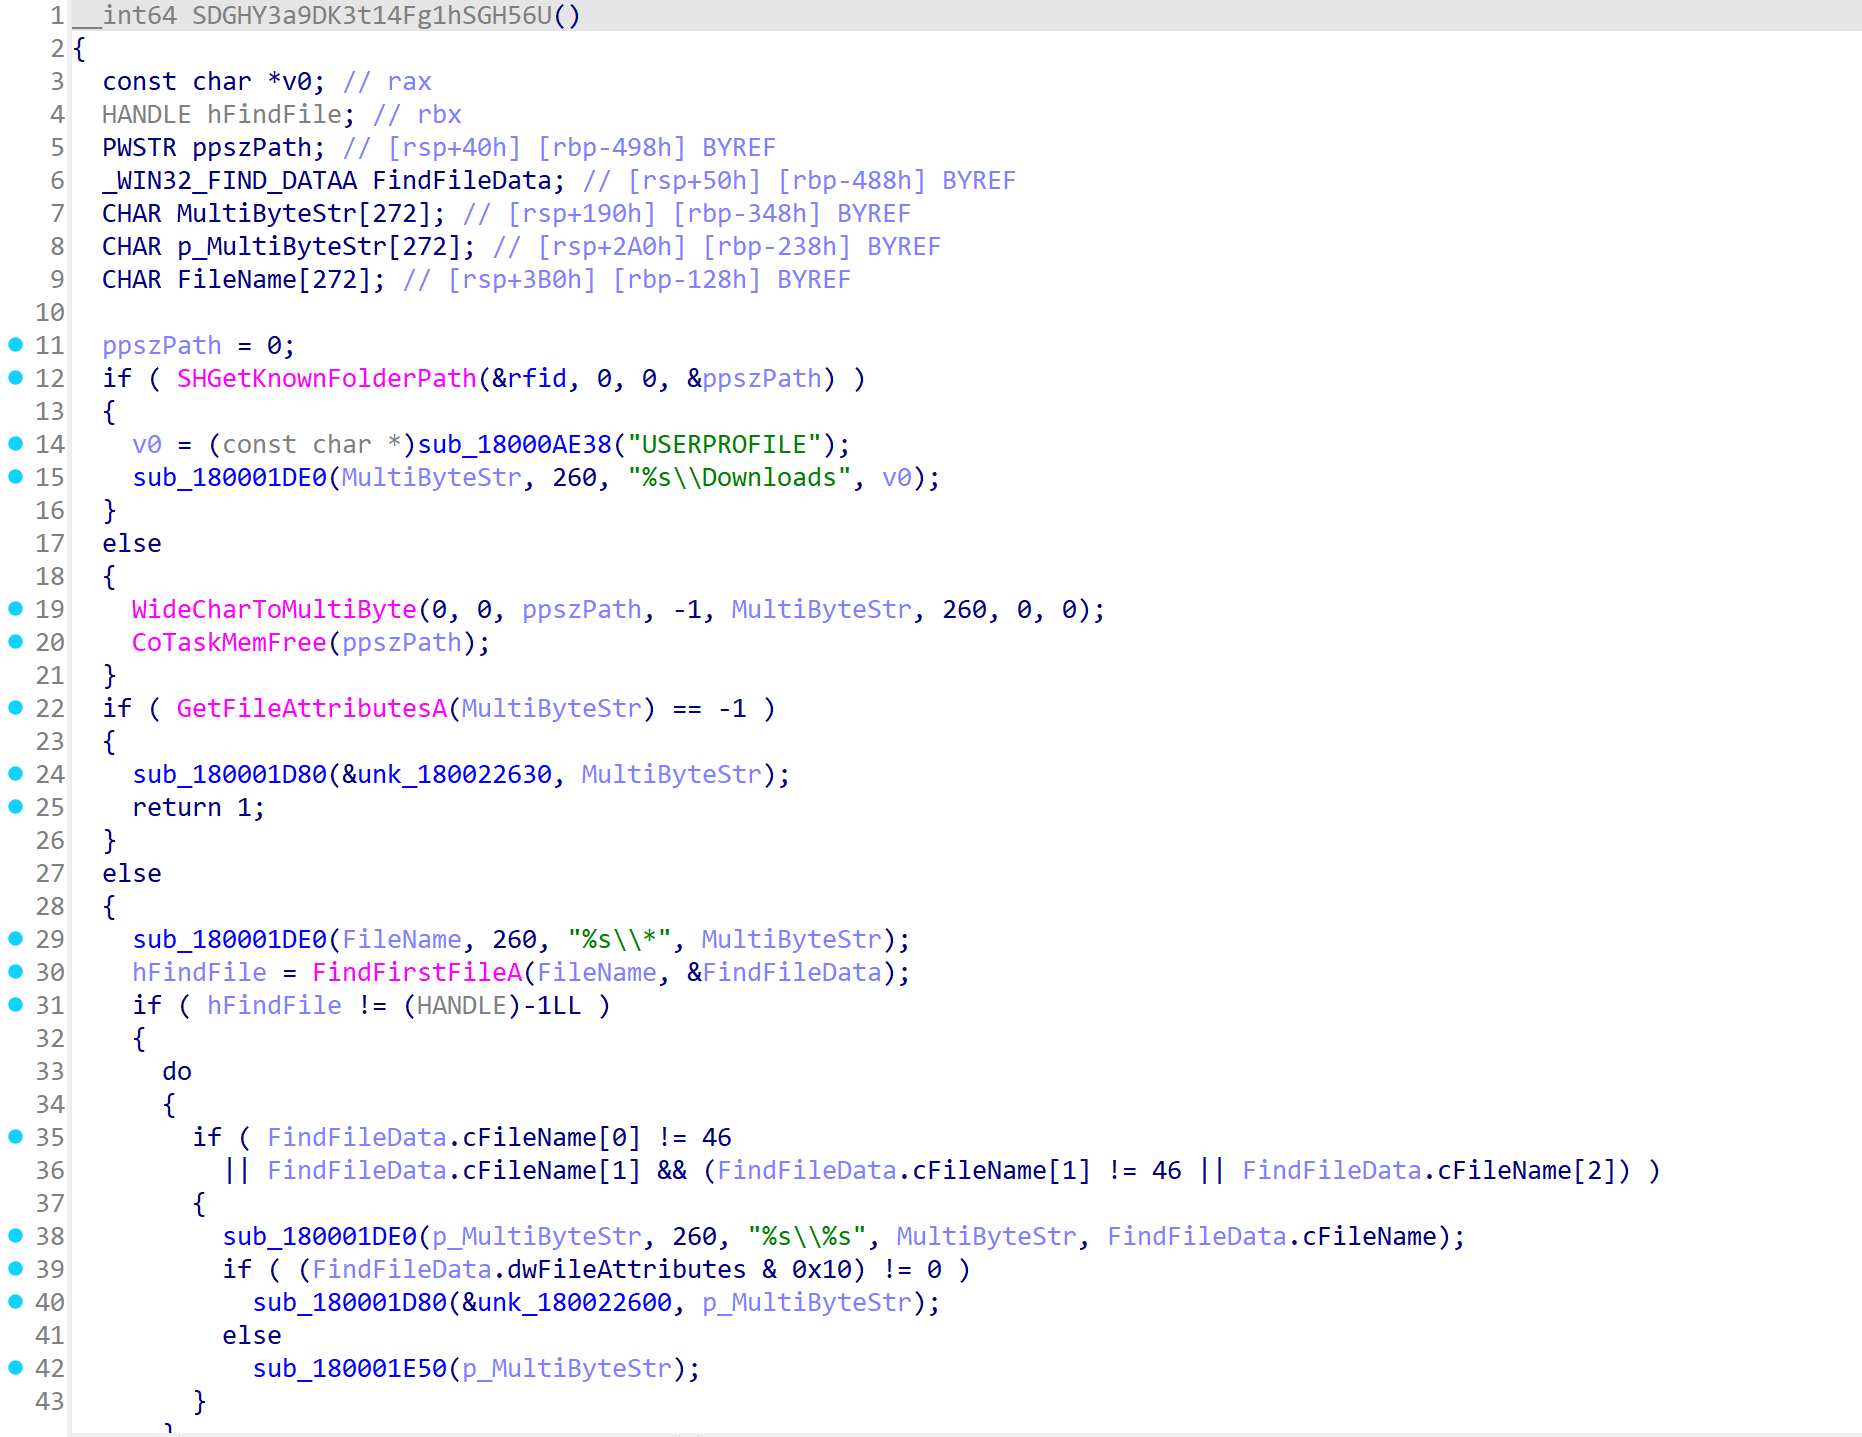Viewport: 1862px width, 1437px height.
Task: Toggle breakpoint dot on line 25
Action: (x=15, y=807)
